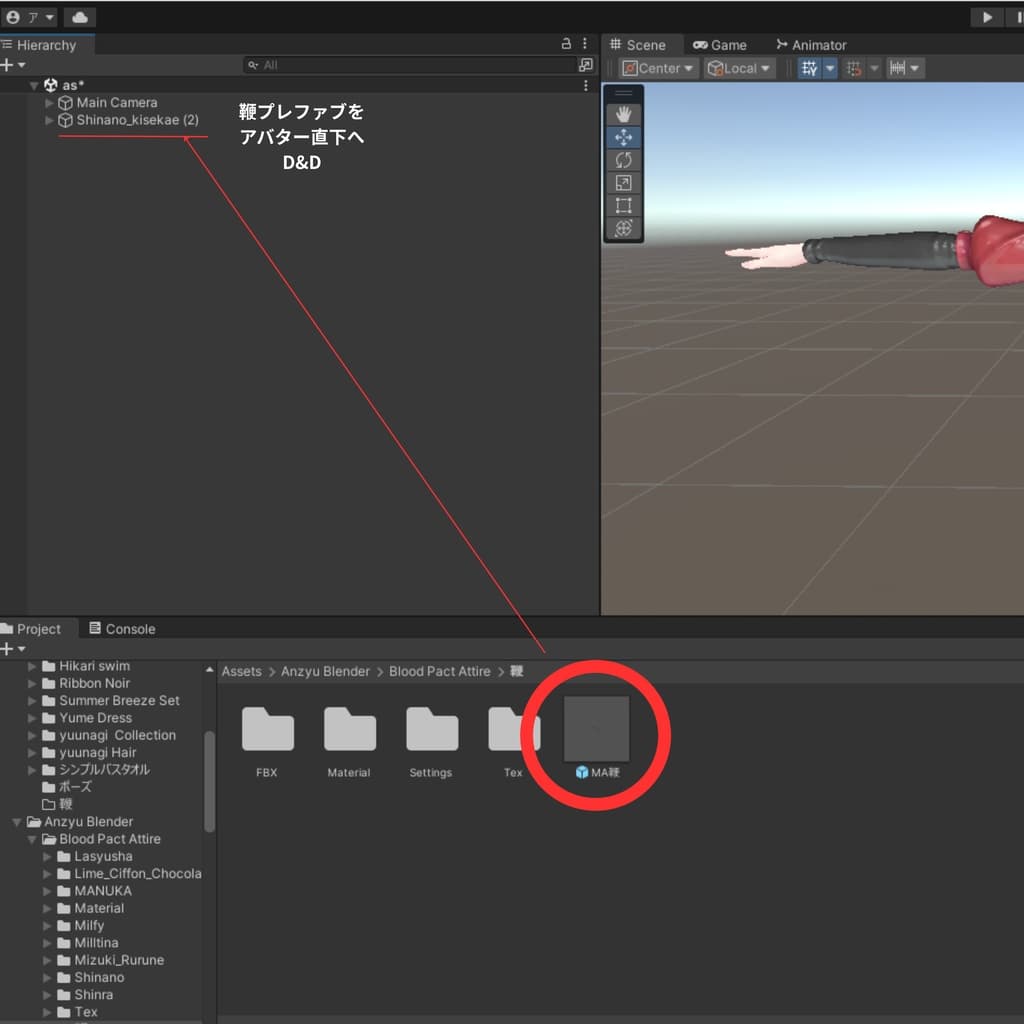1024x1024 pixels.
Task: Toggle the Hierarchy panel lock
Action: pyautogui.click(x=567, y=44)
